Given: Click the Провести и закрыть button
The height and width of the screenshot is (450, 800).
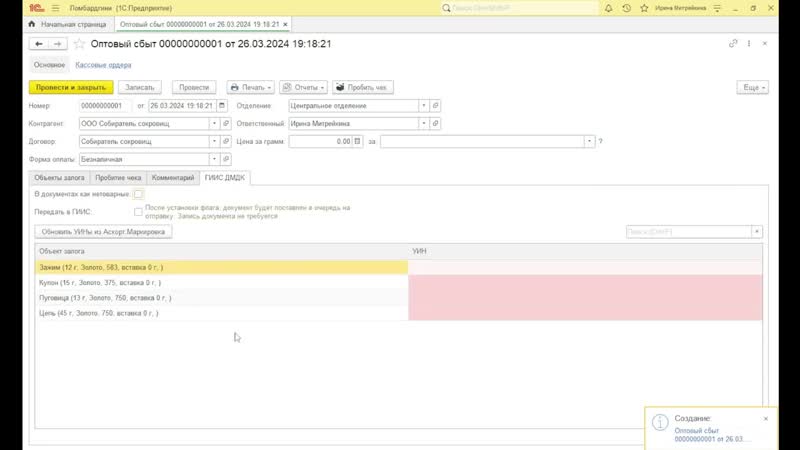Looking at the screenshot, I should [70, 87].
